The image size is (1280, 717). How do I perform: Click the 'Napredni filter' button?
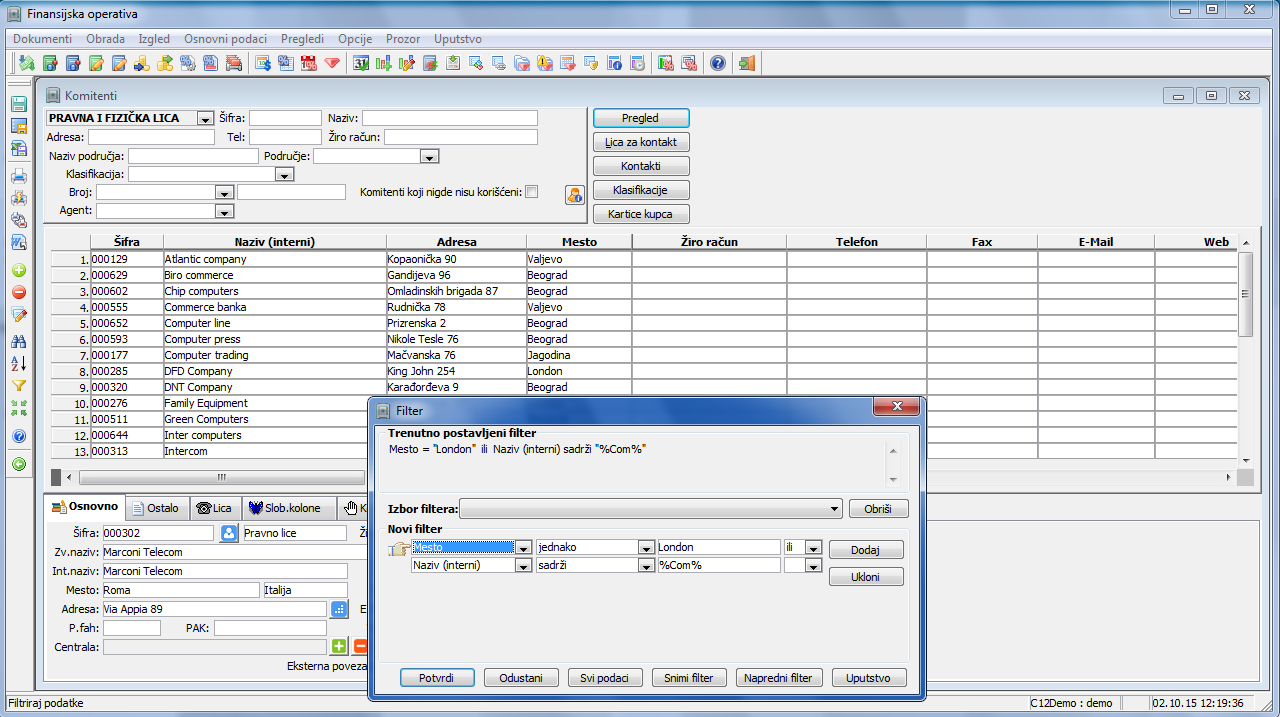(779, 678)
